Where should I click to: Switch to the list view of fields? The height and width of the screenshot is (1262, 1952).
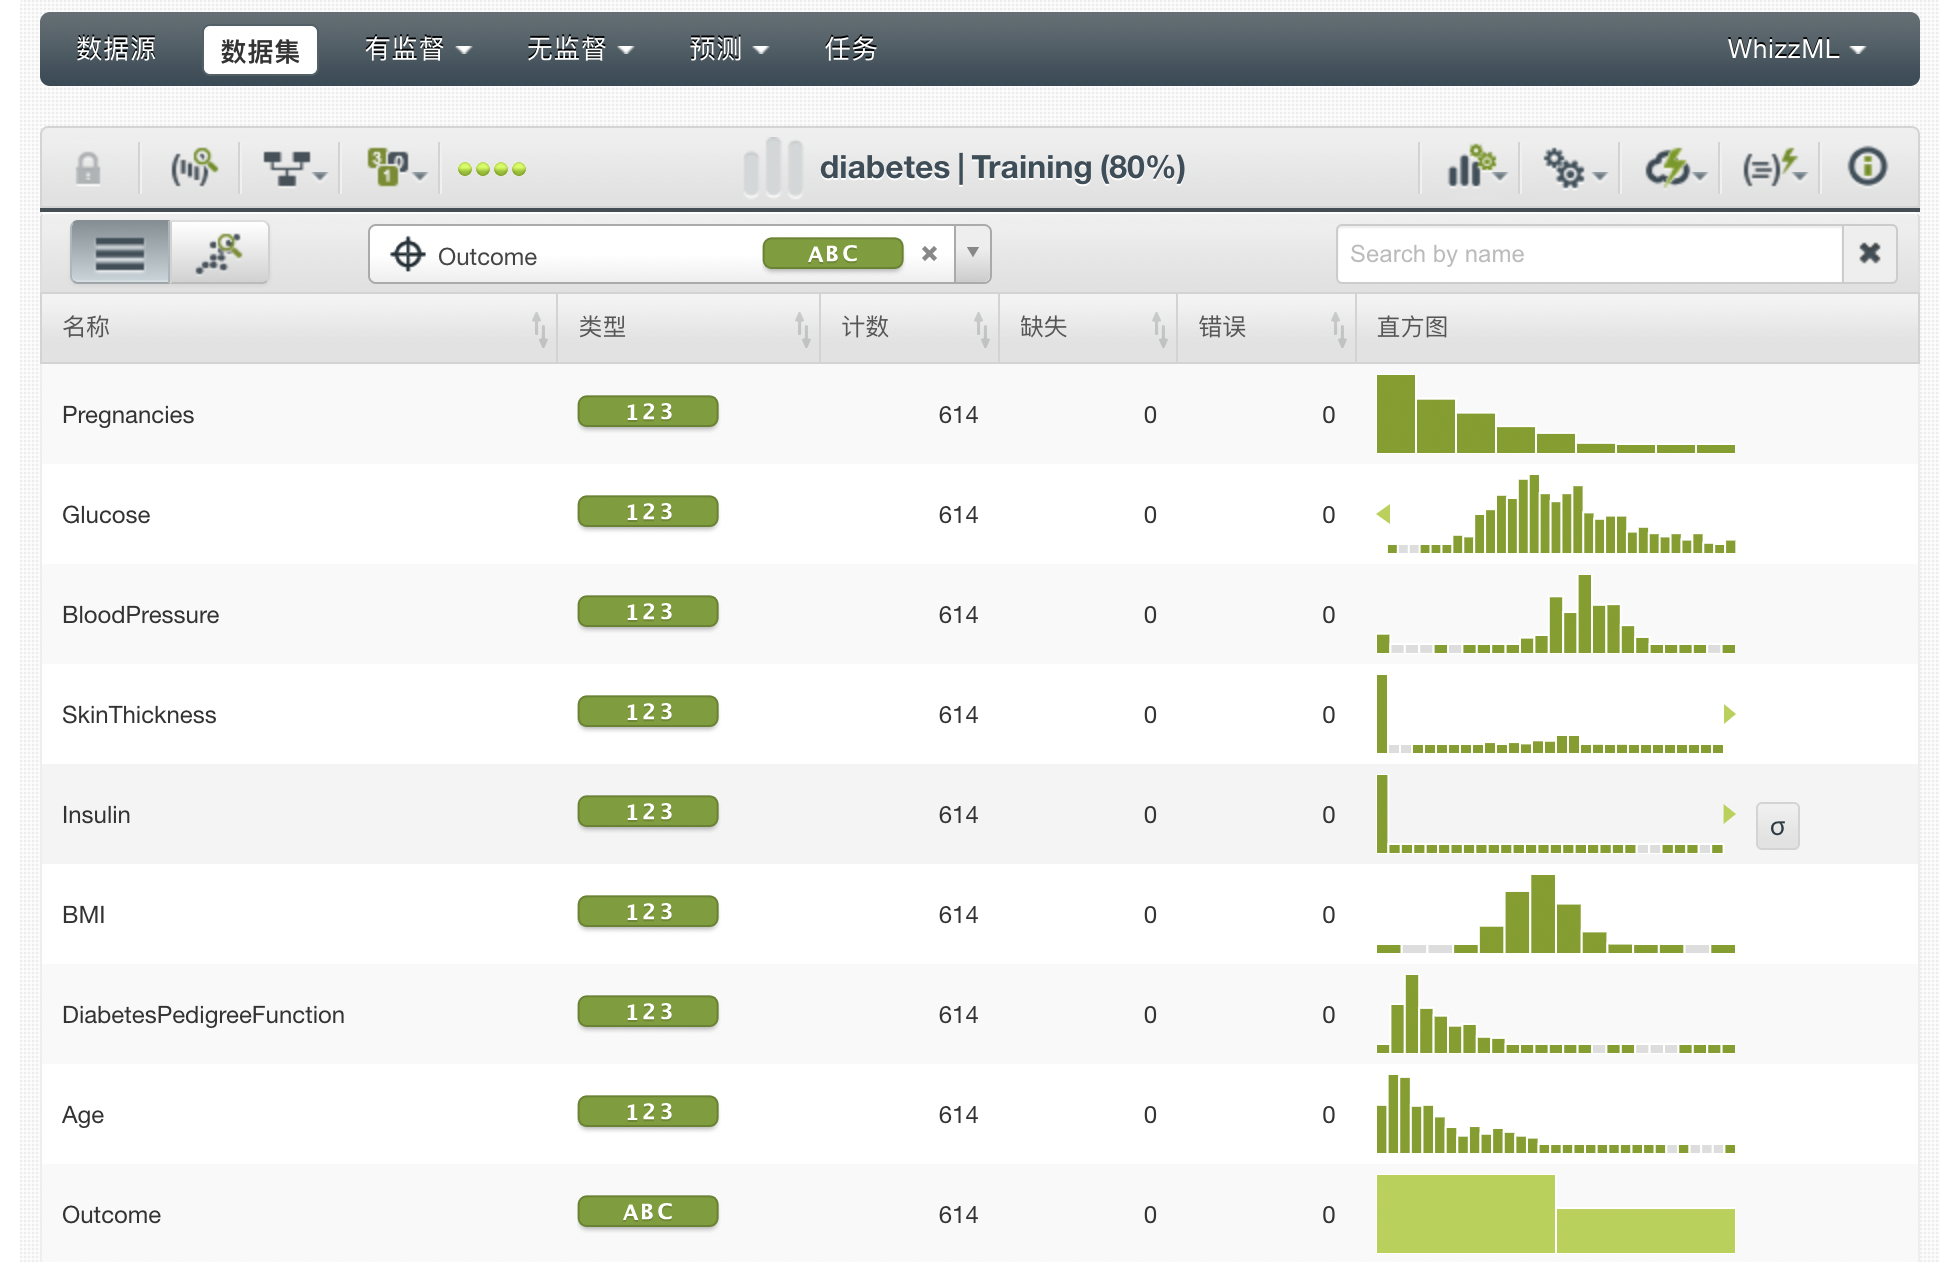(x=119, y=252)
